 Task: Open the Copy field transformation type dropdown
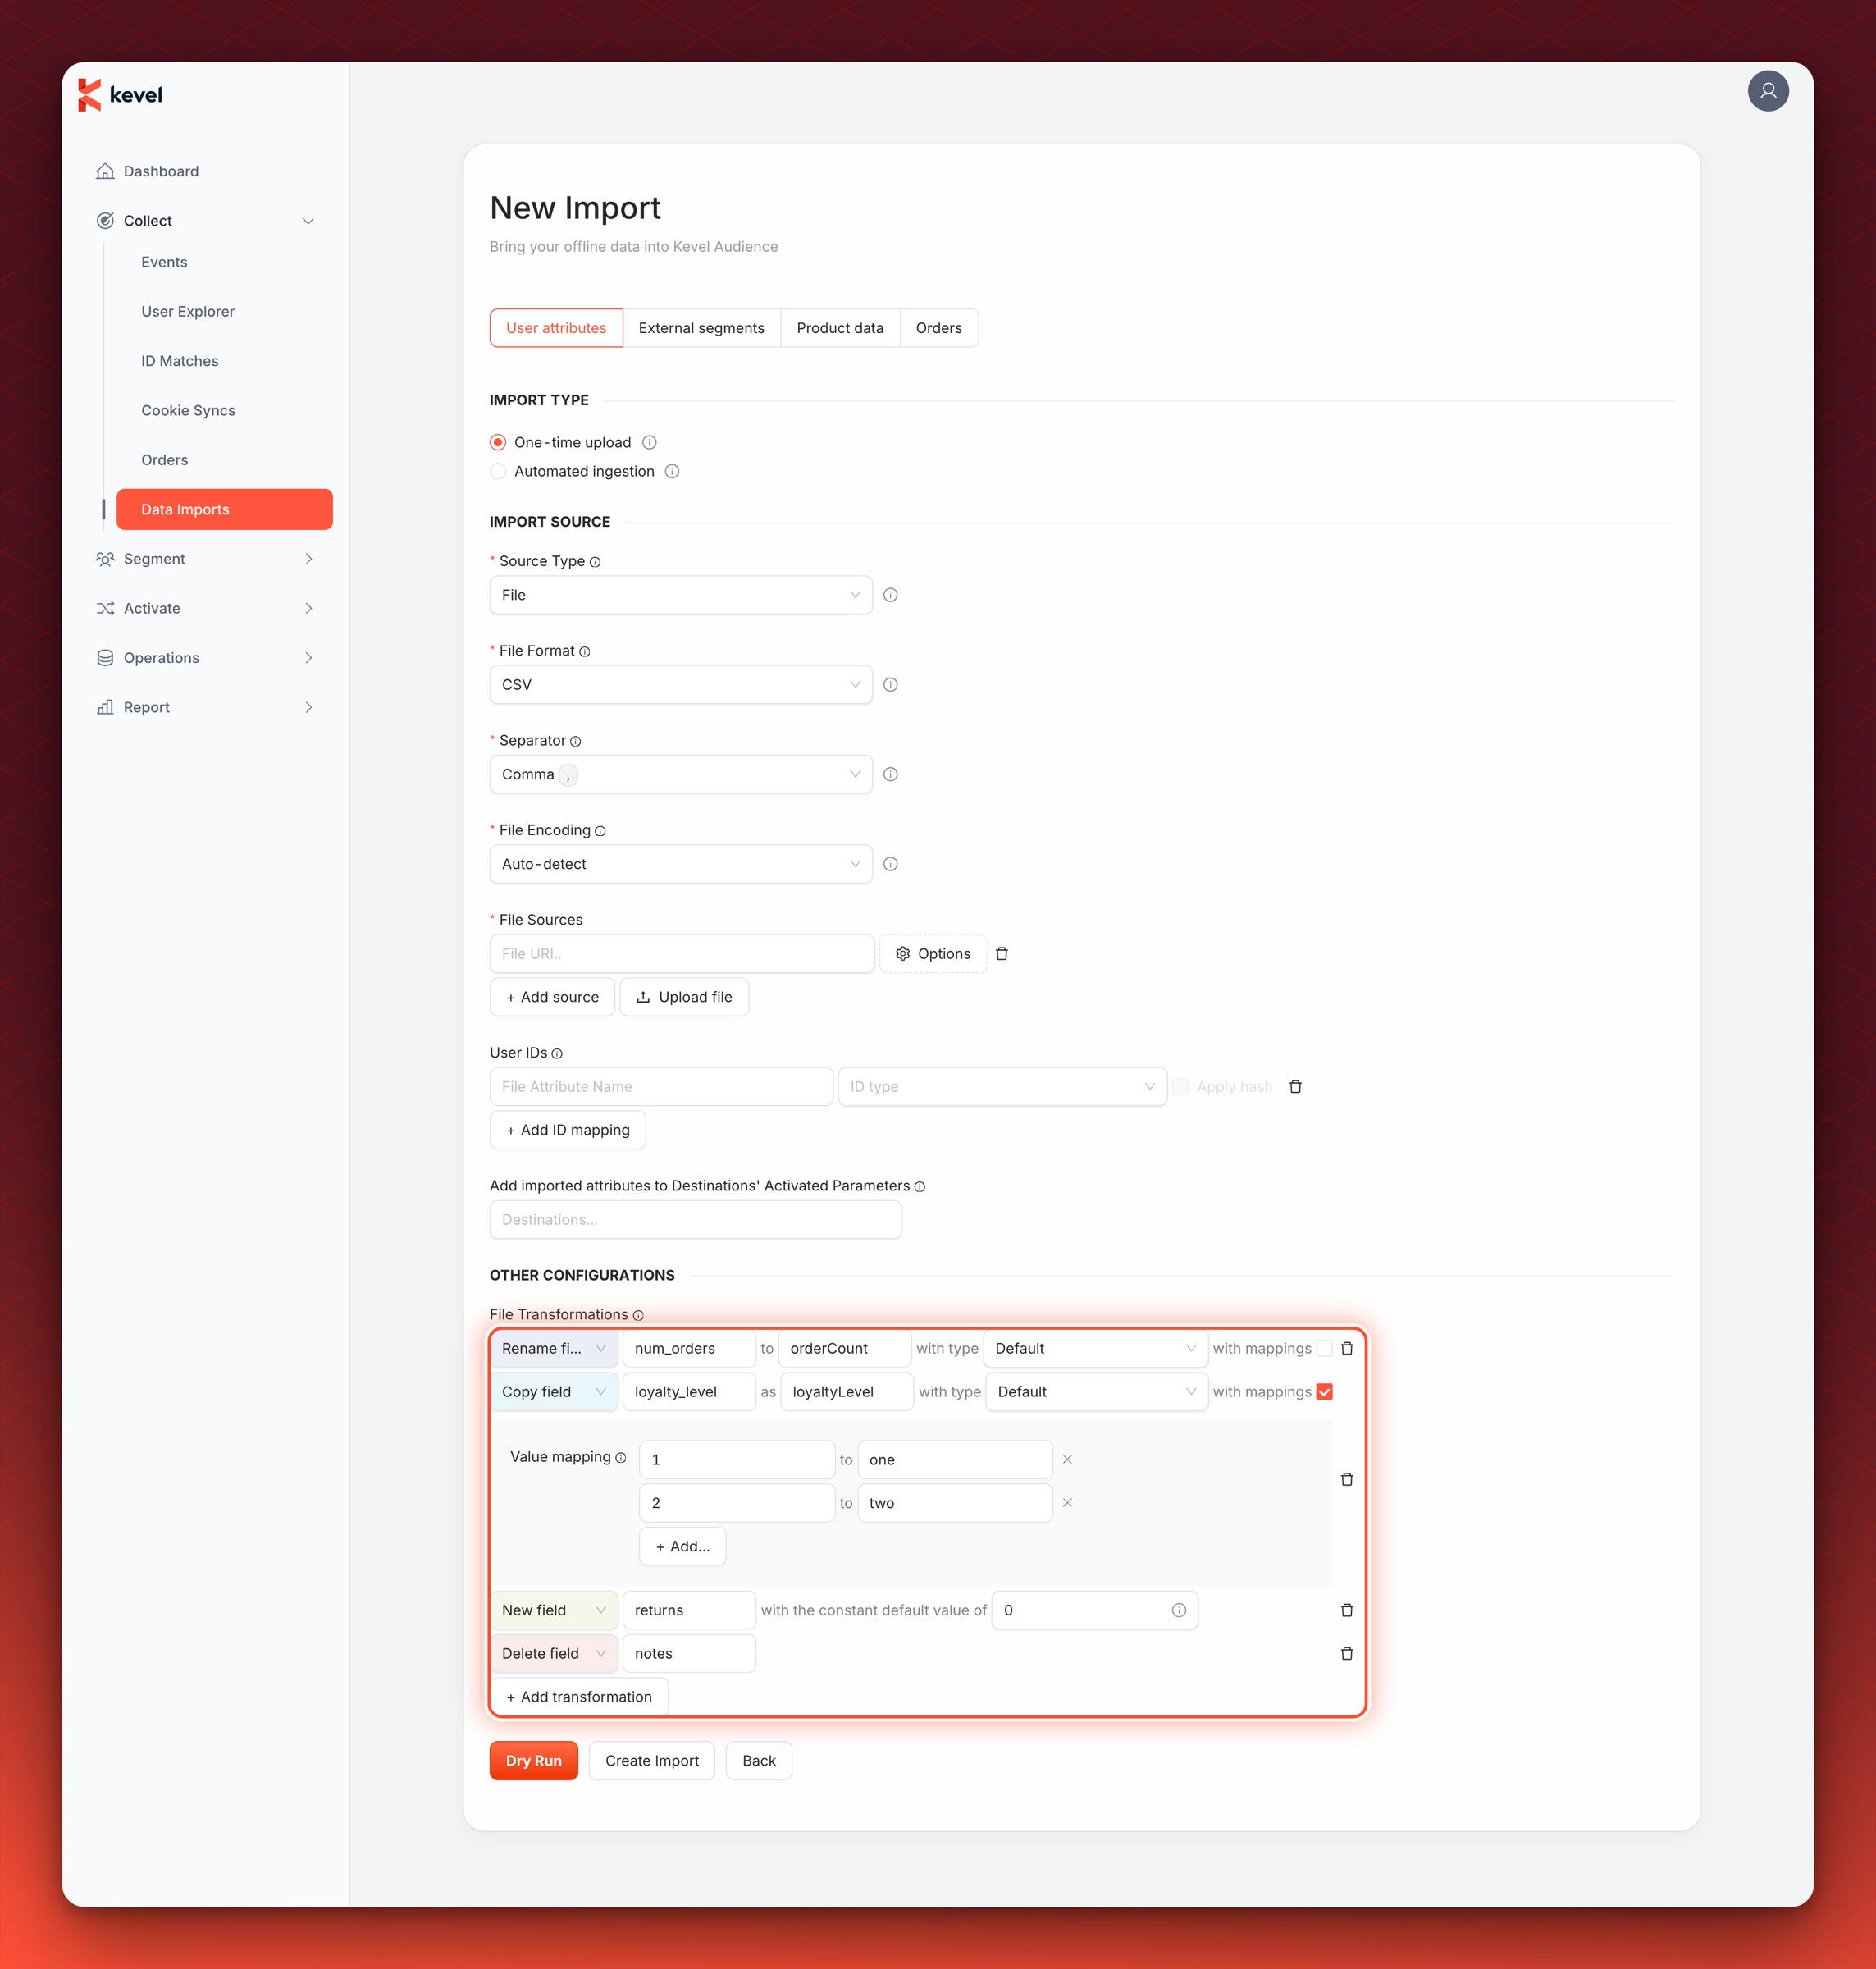pyautogui.click(x=553, y=1392)
